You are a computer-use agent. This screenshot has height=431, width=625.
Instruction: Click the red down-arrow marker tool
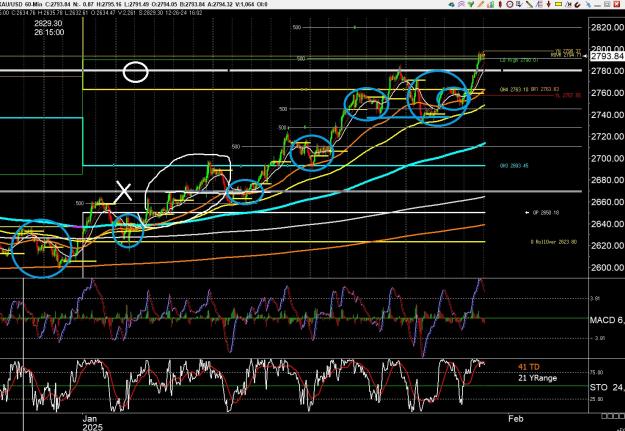point(549,4)
